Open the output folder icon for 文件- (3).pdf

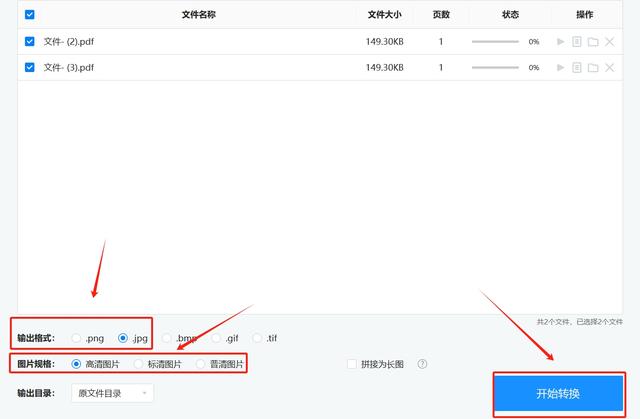(x=593, y=68)
